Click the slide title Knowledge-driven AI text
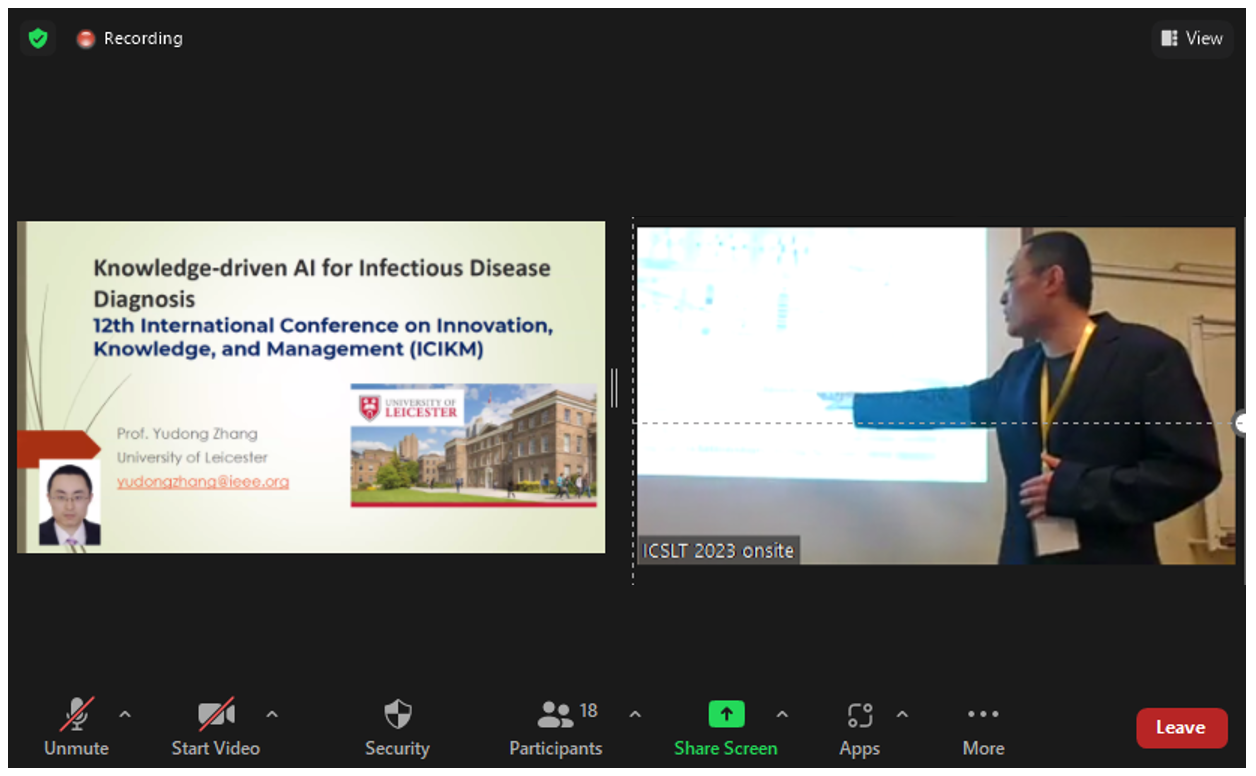 [x=322, y=282]
